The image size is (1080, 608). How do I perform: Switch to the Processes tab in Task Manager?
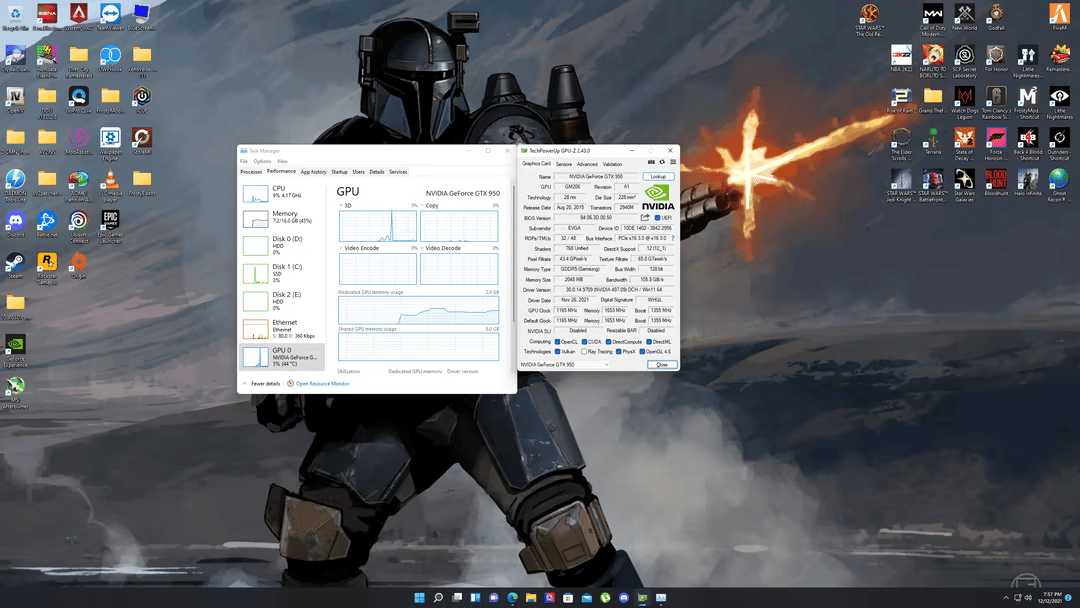251,172
